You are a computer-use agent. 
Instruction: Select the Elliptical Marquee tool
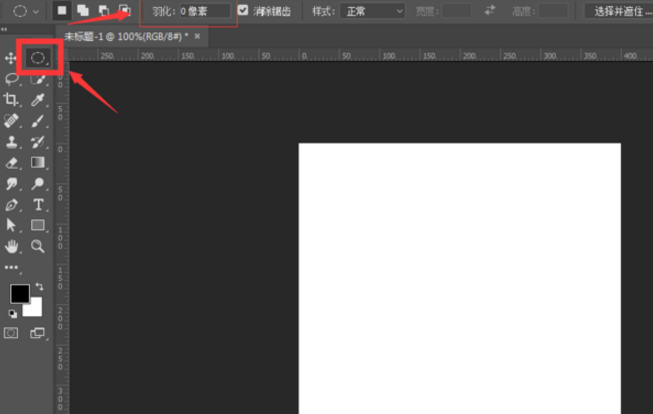click(x=38, y=58)
